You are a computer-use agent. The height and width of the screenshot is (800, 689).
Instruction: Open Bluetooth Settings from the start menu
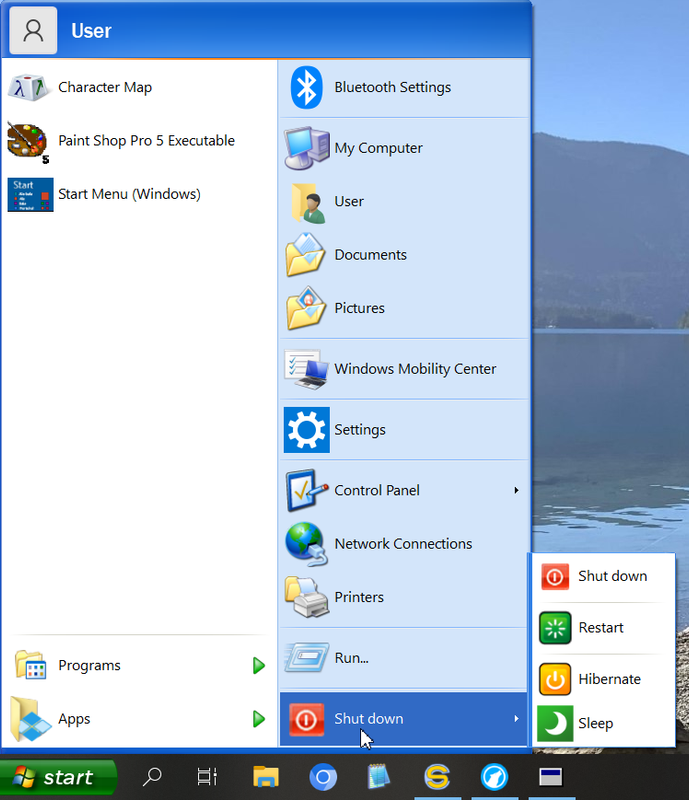click(x=392, y=87)
